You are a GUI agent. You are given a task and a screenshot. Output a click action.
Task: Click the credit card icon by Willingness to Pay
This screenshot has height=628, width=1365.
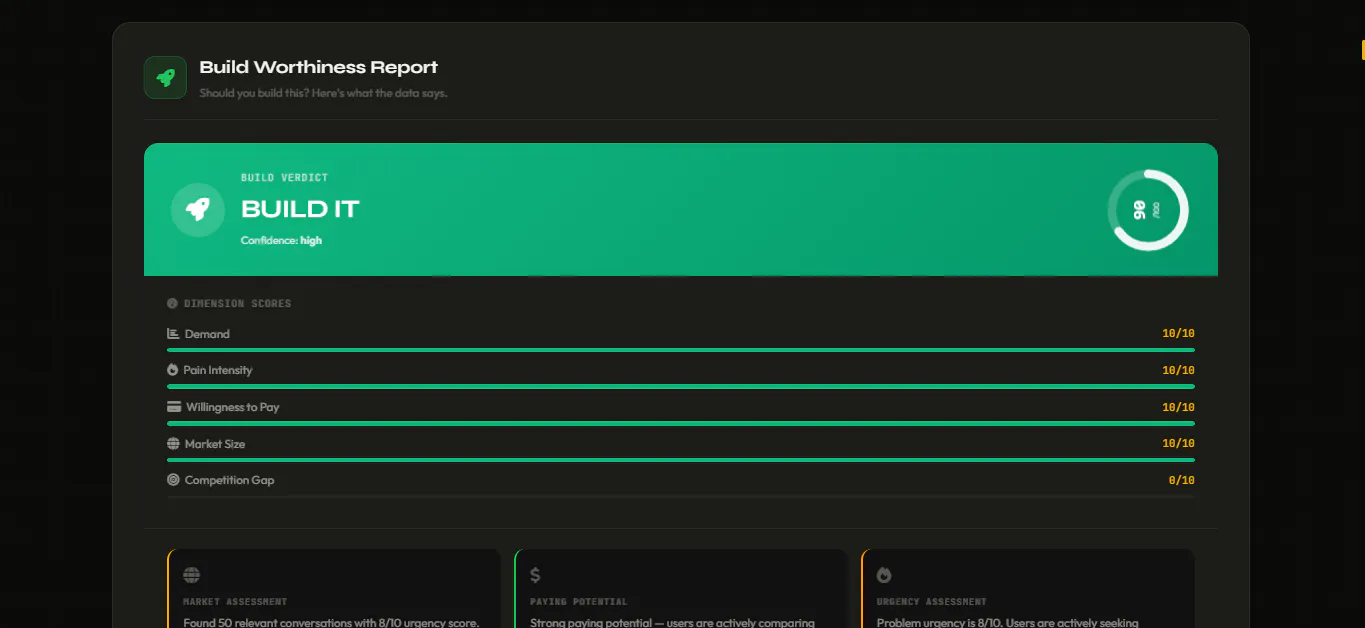pyautogui.click(x=174, y=407)
